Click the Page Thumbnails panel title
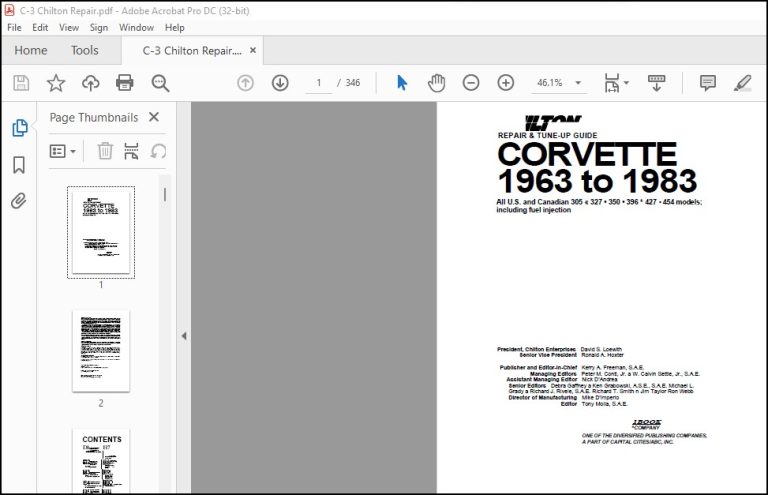Screen dimensions: 768x495 tap(94, 118)
